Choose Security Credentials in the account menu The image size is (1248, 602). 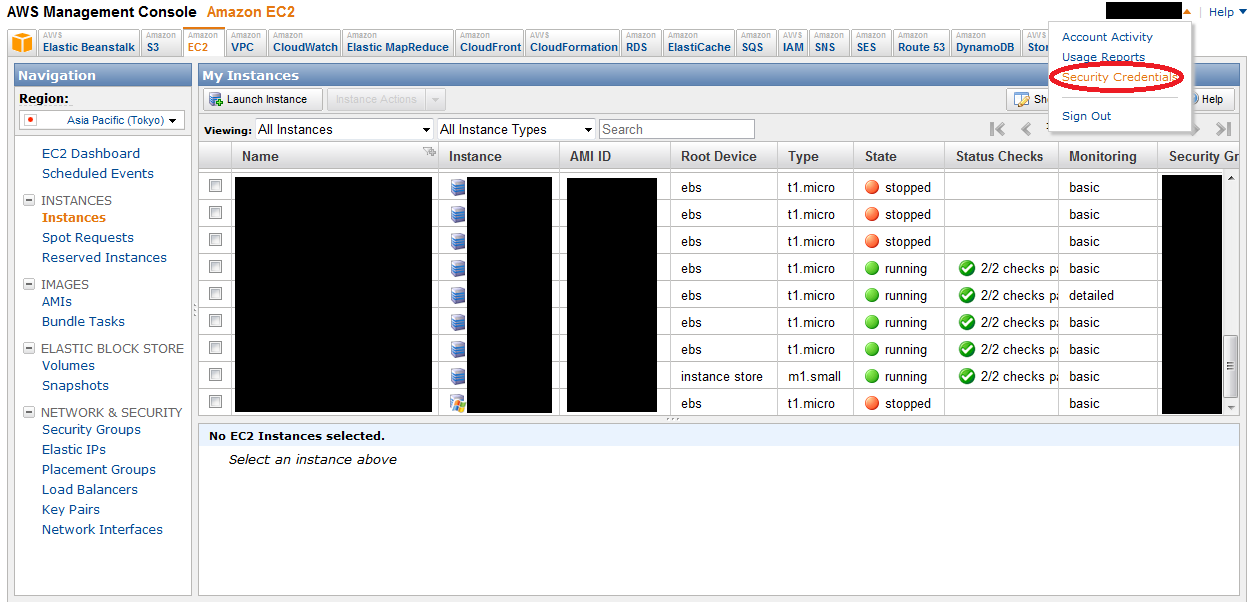click(1119, 77)
